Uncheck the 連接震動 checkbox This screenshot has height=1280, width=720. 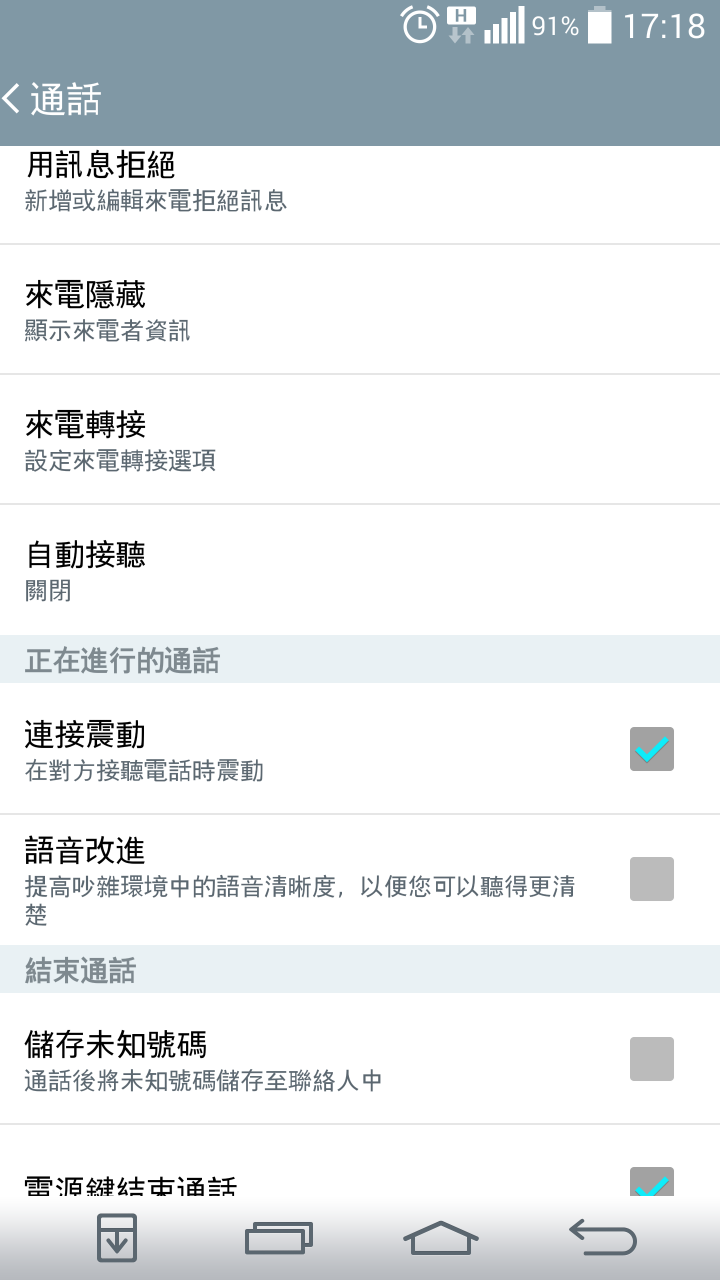(652, 749)
